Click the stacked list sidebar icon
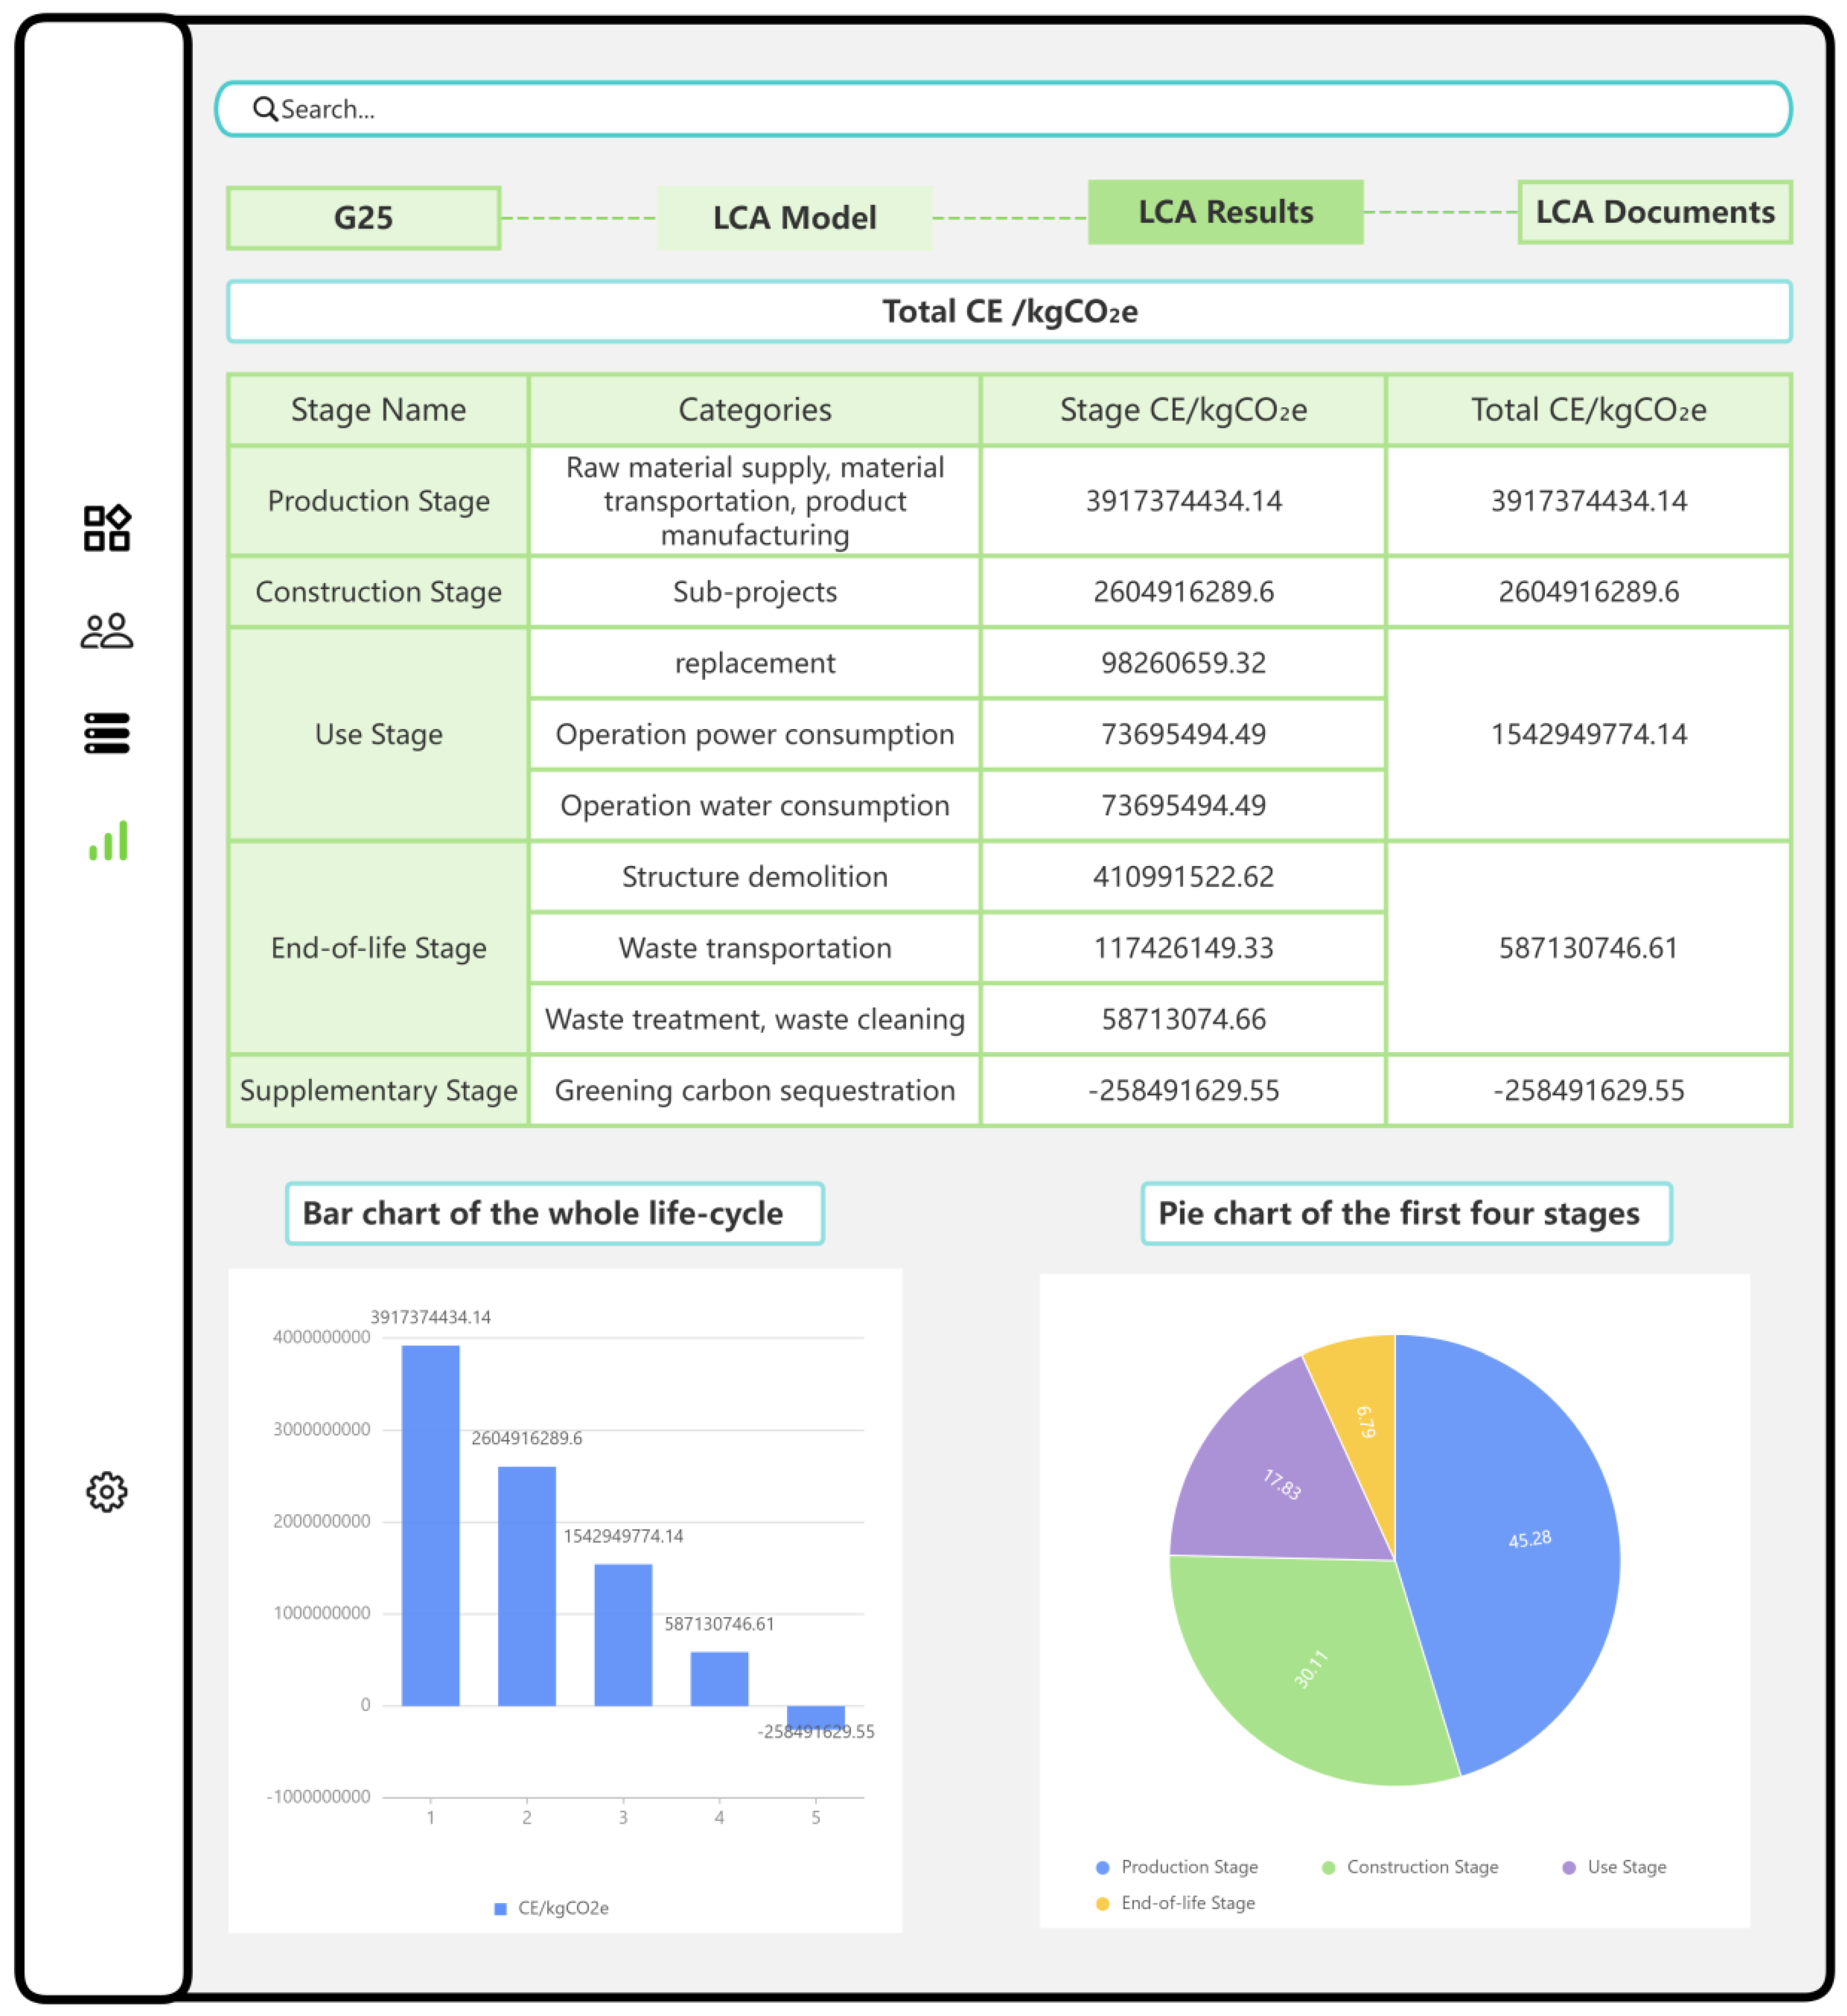1847x2016 pixels. click(x=106, y=733)
